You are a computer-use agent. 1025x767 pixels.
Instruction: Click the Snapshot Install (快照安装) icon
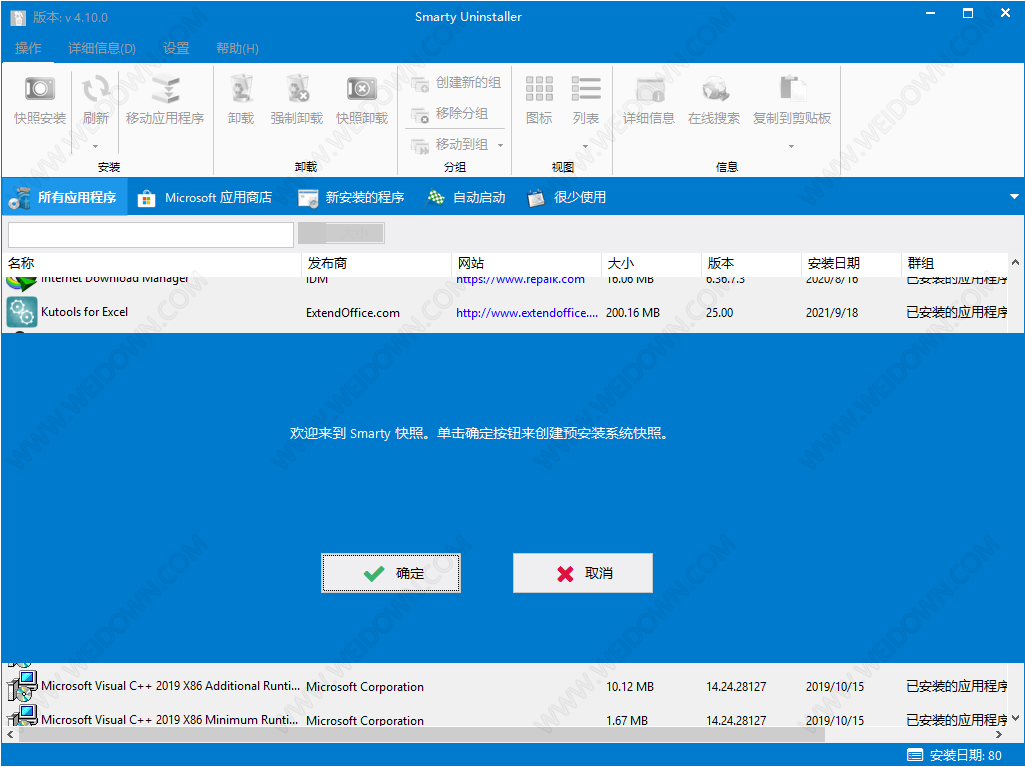tap(40, 90)
